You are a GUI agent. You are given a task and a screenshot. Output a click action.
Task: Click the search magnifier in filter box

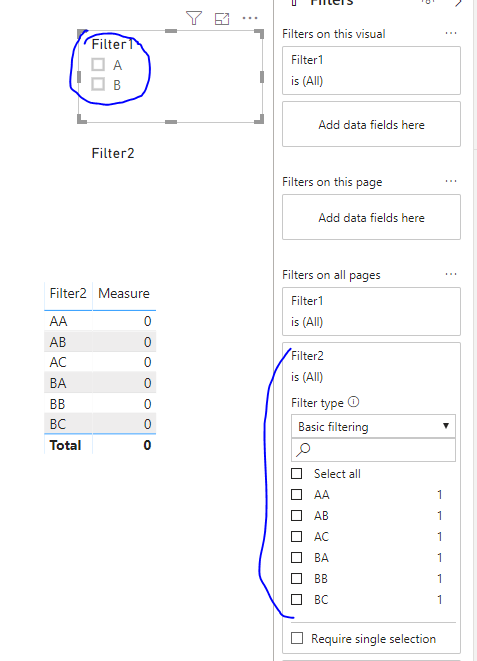coord(303,449)
